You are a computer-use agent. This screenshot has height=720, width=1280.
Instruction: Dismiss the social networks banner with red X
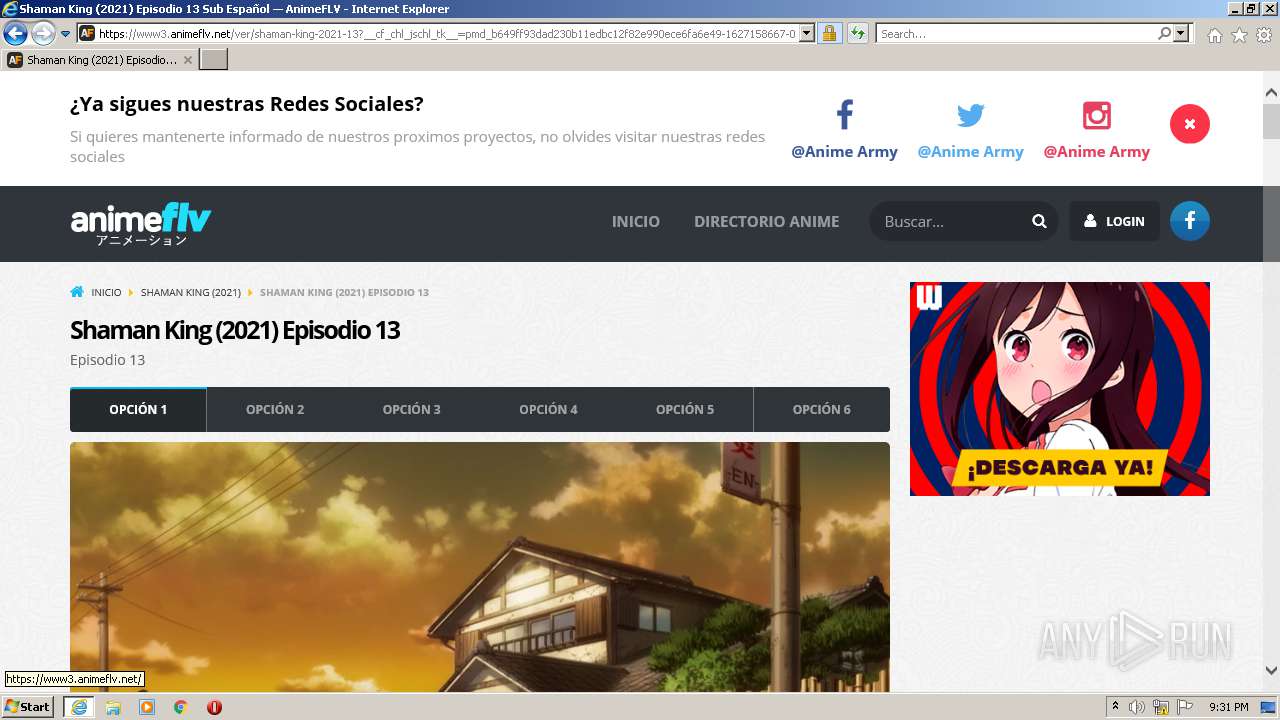[1189, 124]
